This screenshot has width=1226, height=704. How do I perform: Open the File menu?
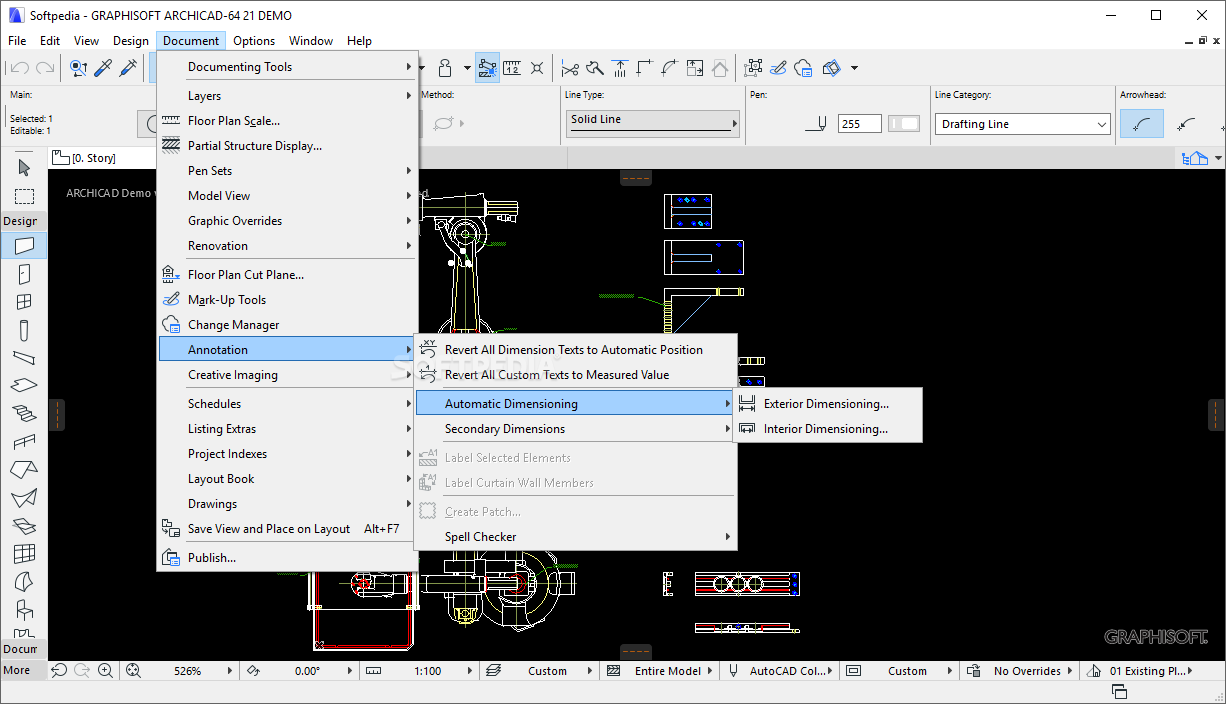coord(17,41)
